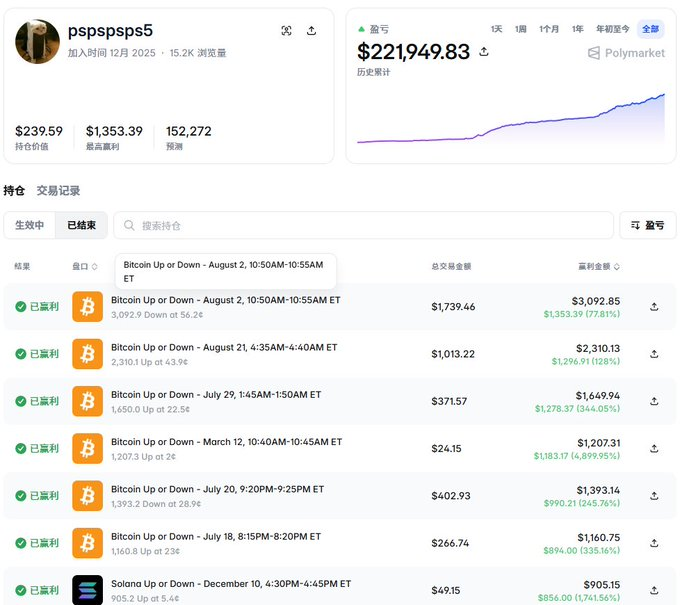Switch to the 持仓 tab

pyautogui.click(x=14, y=190)
